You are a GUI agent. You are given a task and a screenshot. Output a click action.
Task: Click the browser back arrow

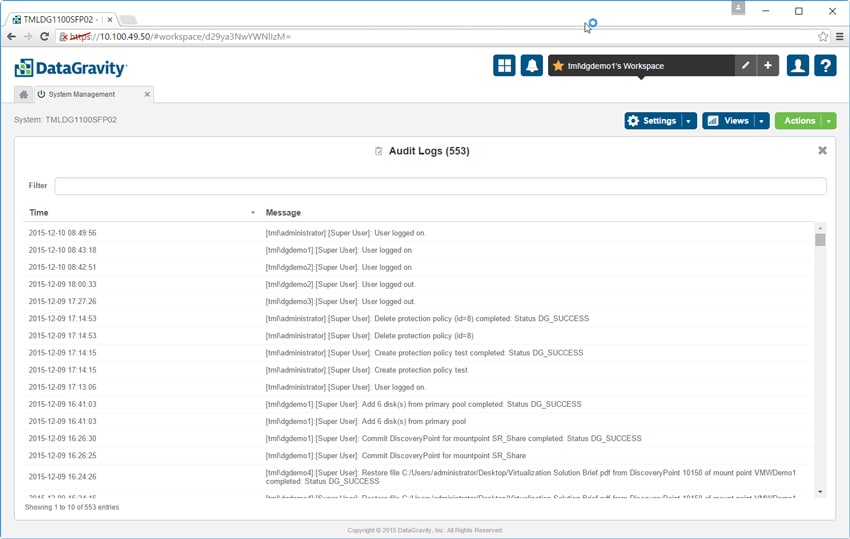[11, 36]
